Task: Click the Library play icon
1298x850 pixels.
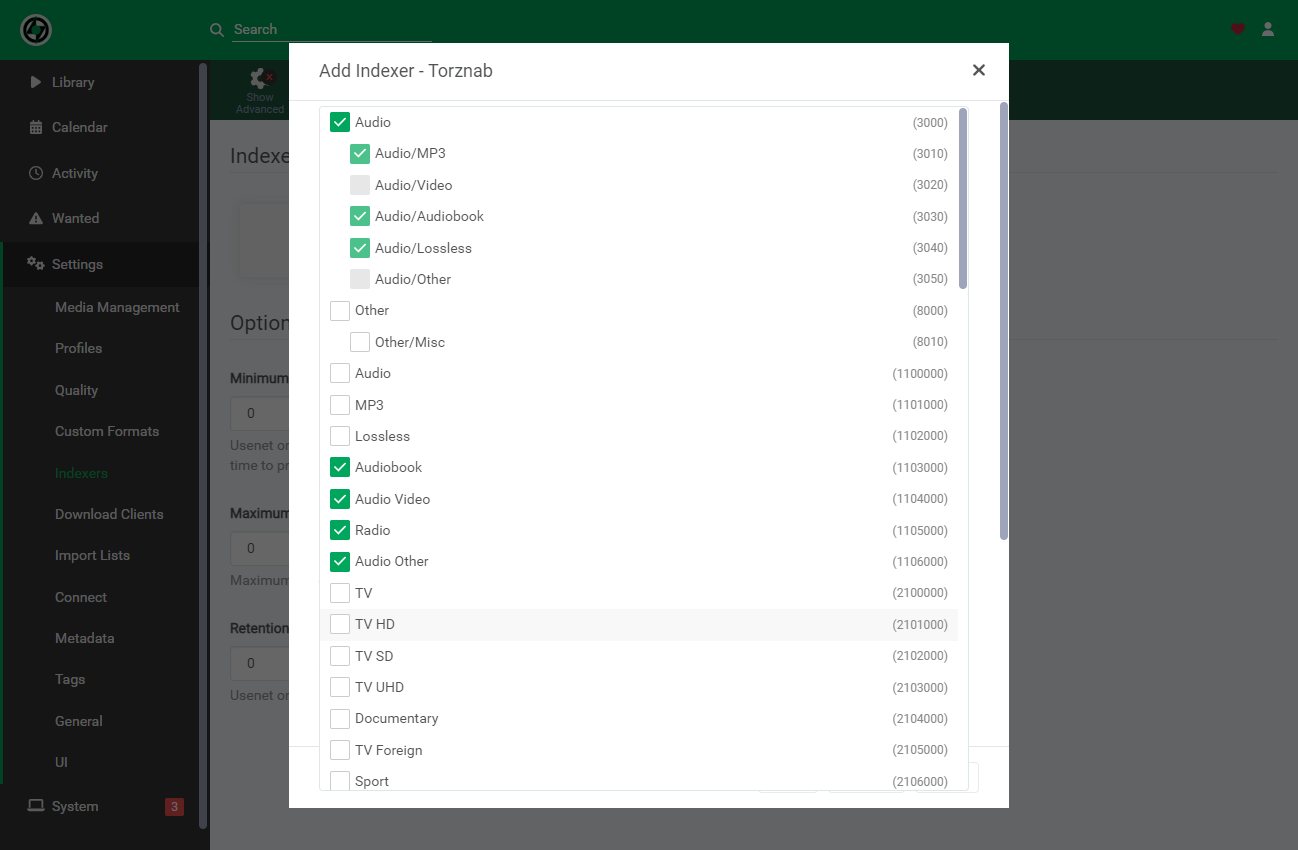Action: (x=36, y=82)
